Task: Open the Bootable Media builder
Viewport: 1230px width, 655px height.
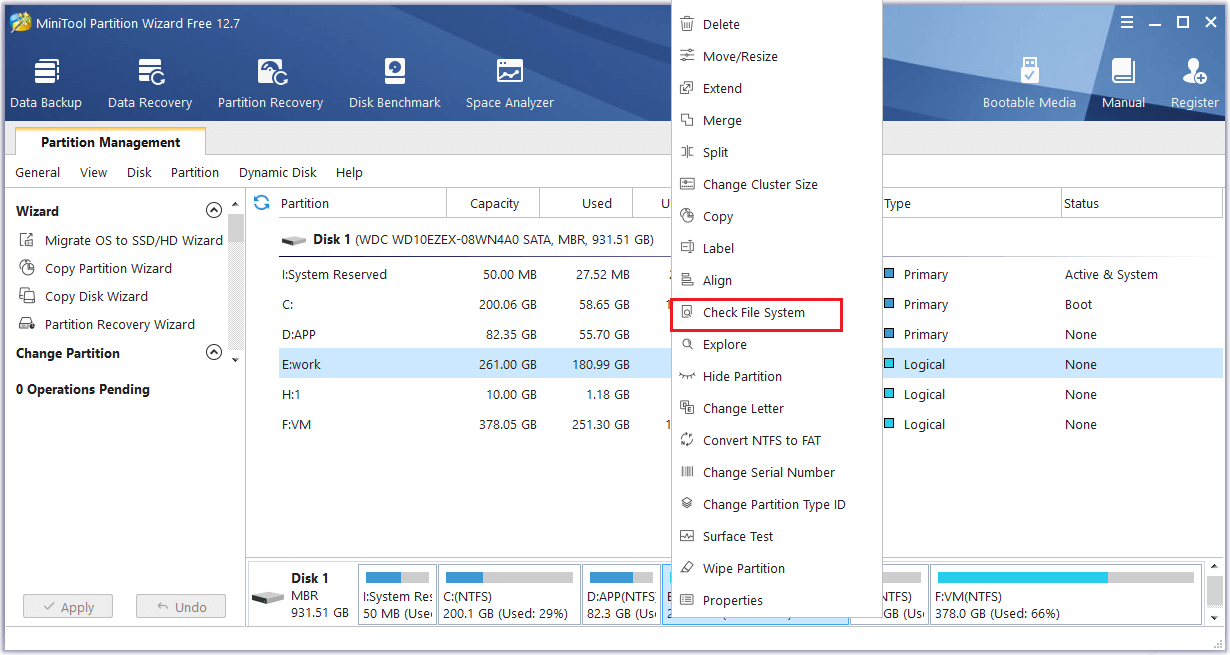Action: click(x=1029, y=83)
